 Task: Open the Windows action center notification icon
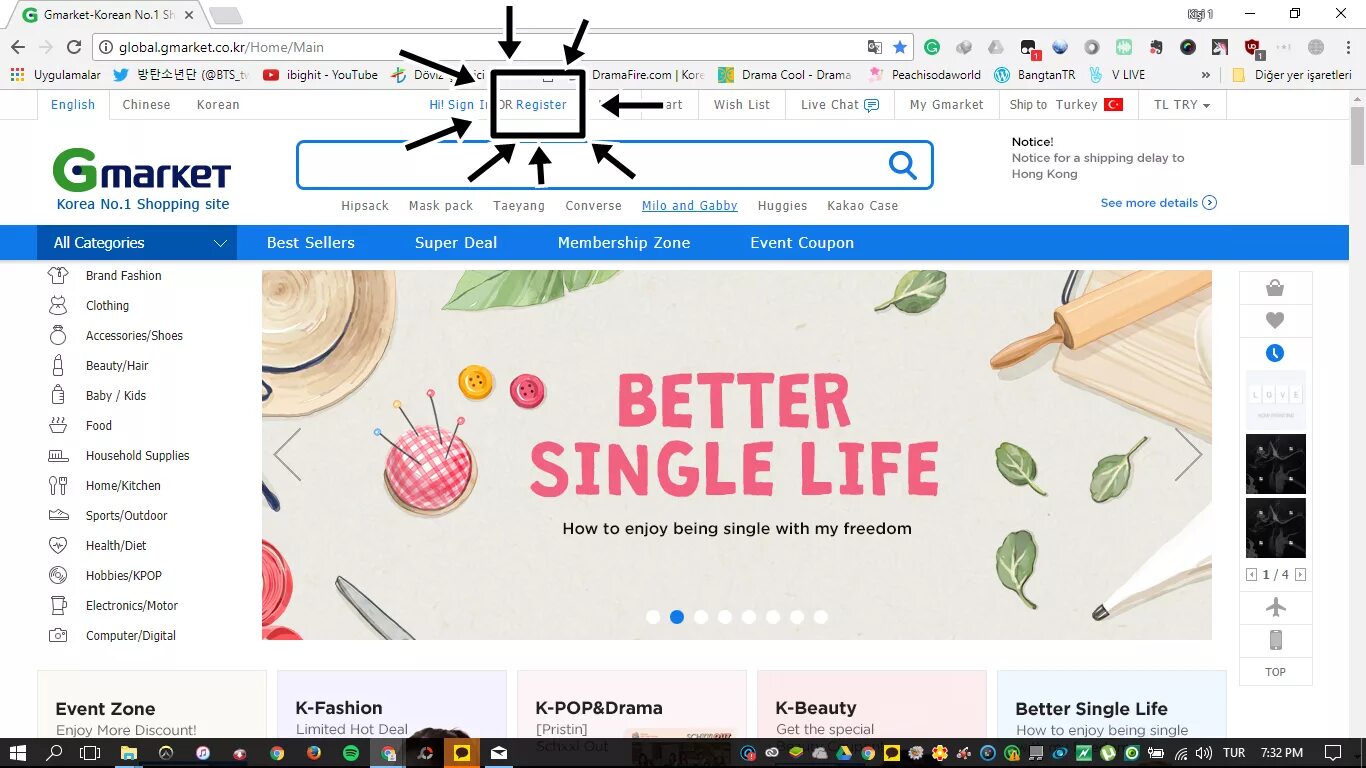tap(1333, 753)
